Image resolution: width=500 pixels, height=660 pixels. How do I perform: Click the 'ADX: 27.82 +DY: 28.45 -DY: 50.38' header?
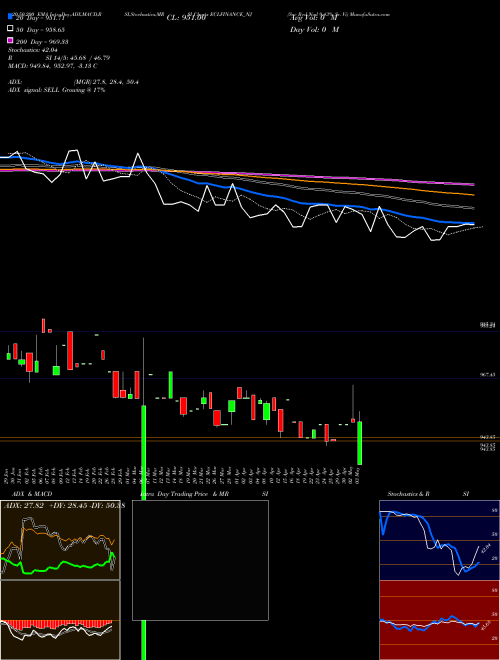64,506
